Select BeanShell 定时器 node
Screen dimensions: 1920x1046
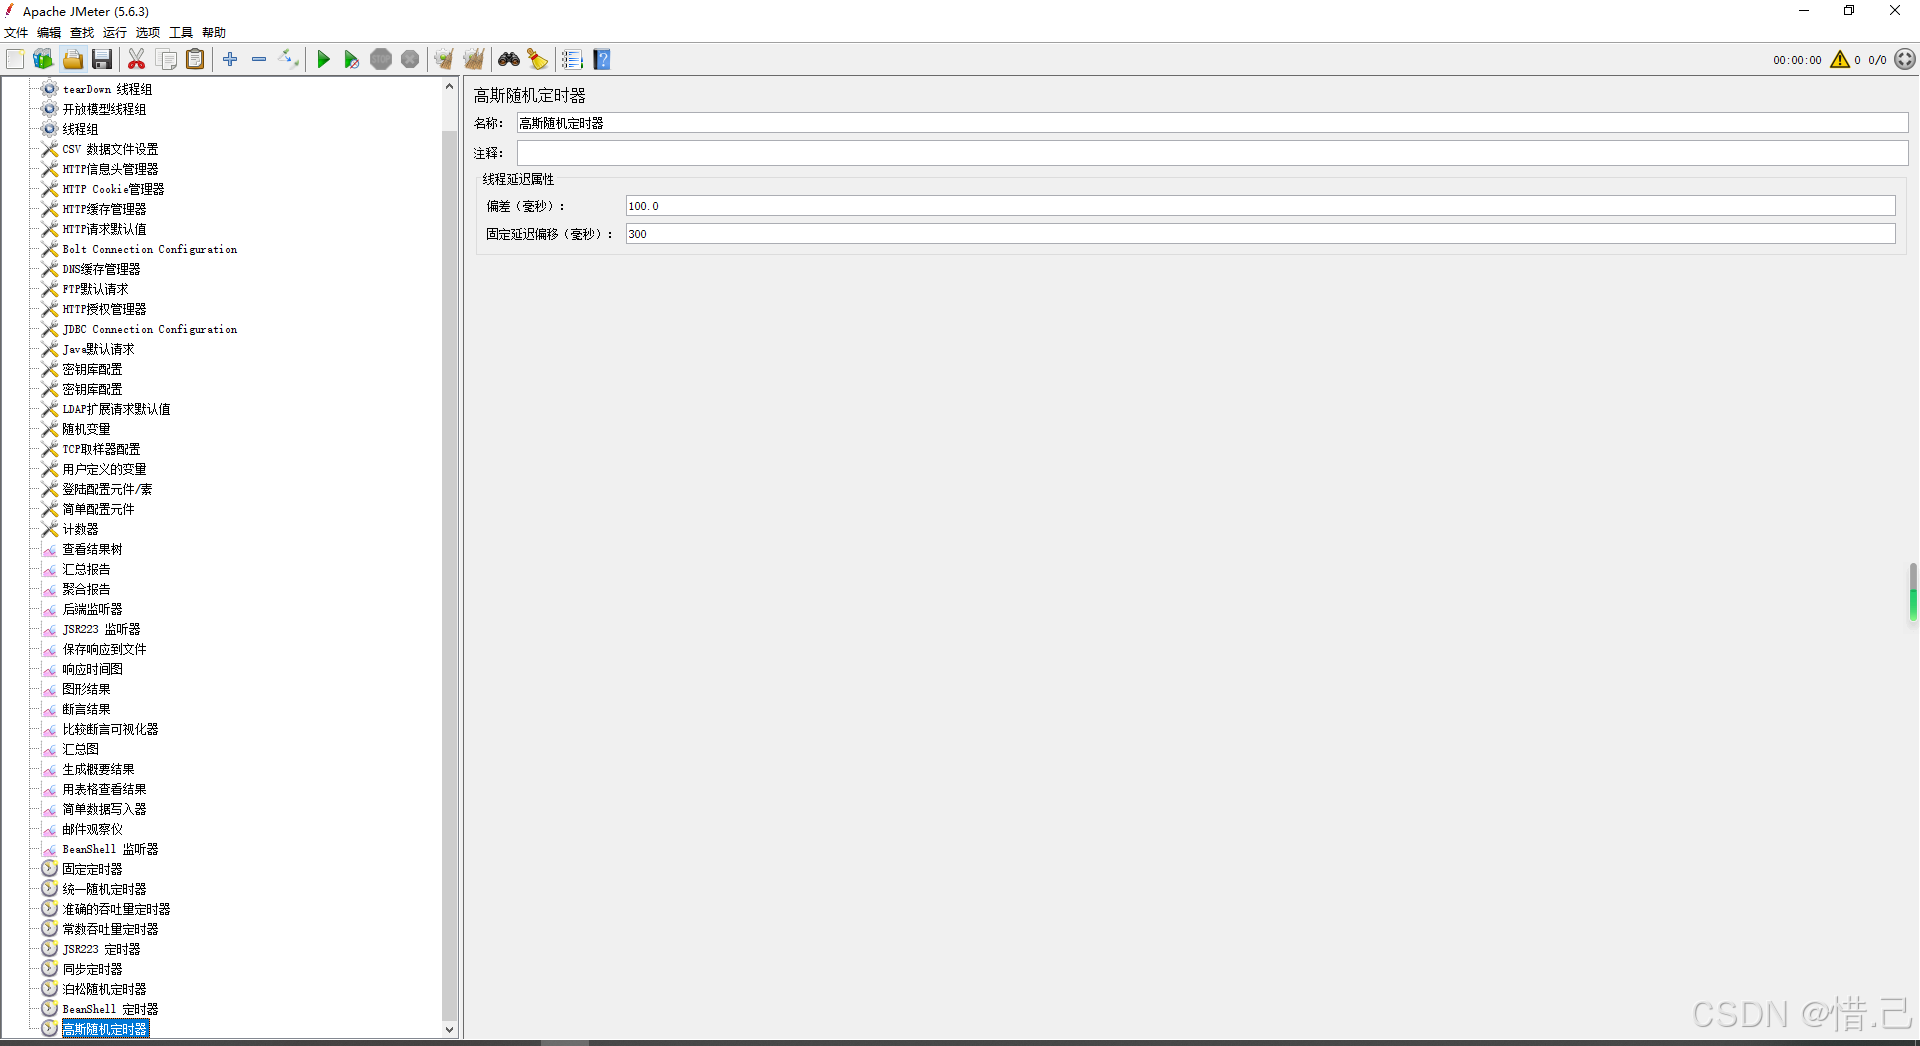(110, 1009)
